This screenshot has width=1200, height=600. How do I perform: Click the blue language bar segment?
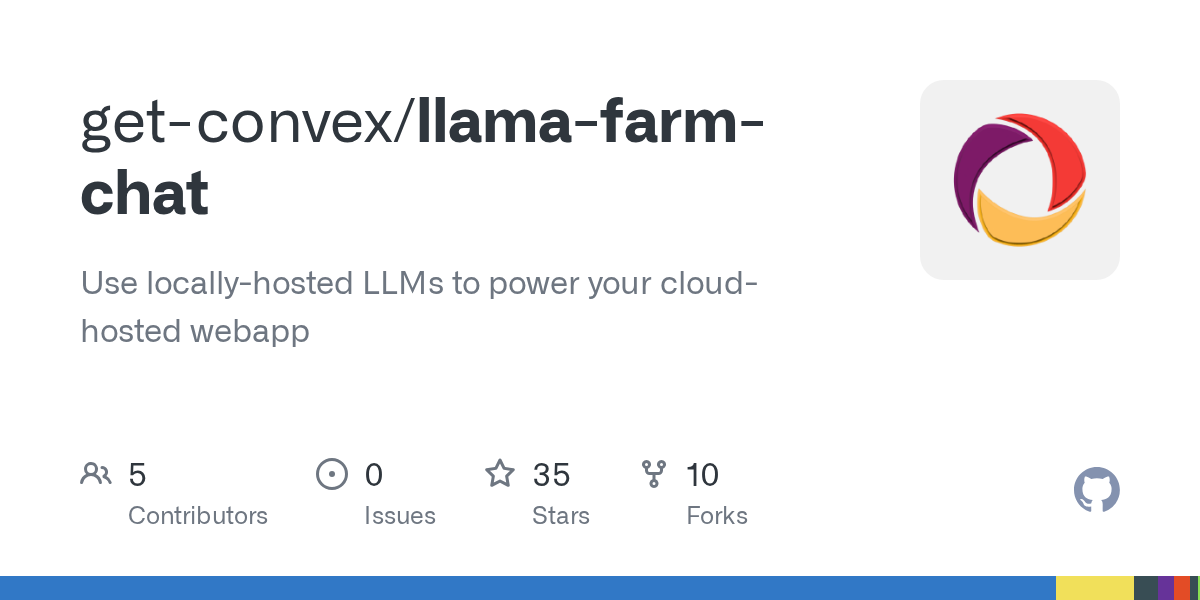528,588
